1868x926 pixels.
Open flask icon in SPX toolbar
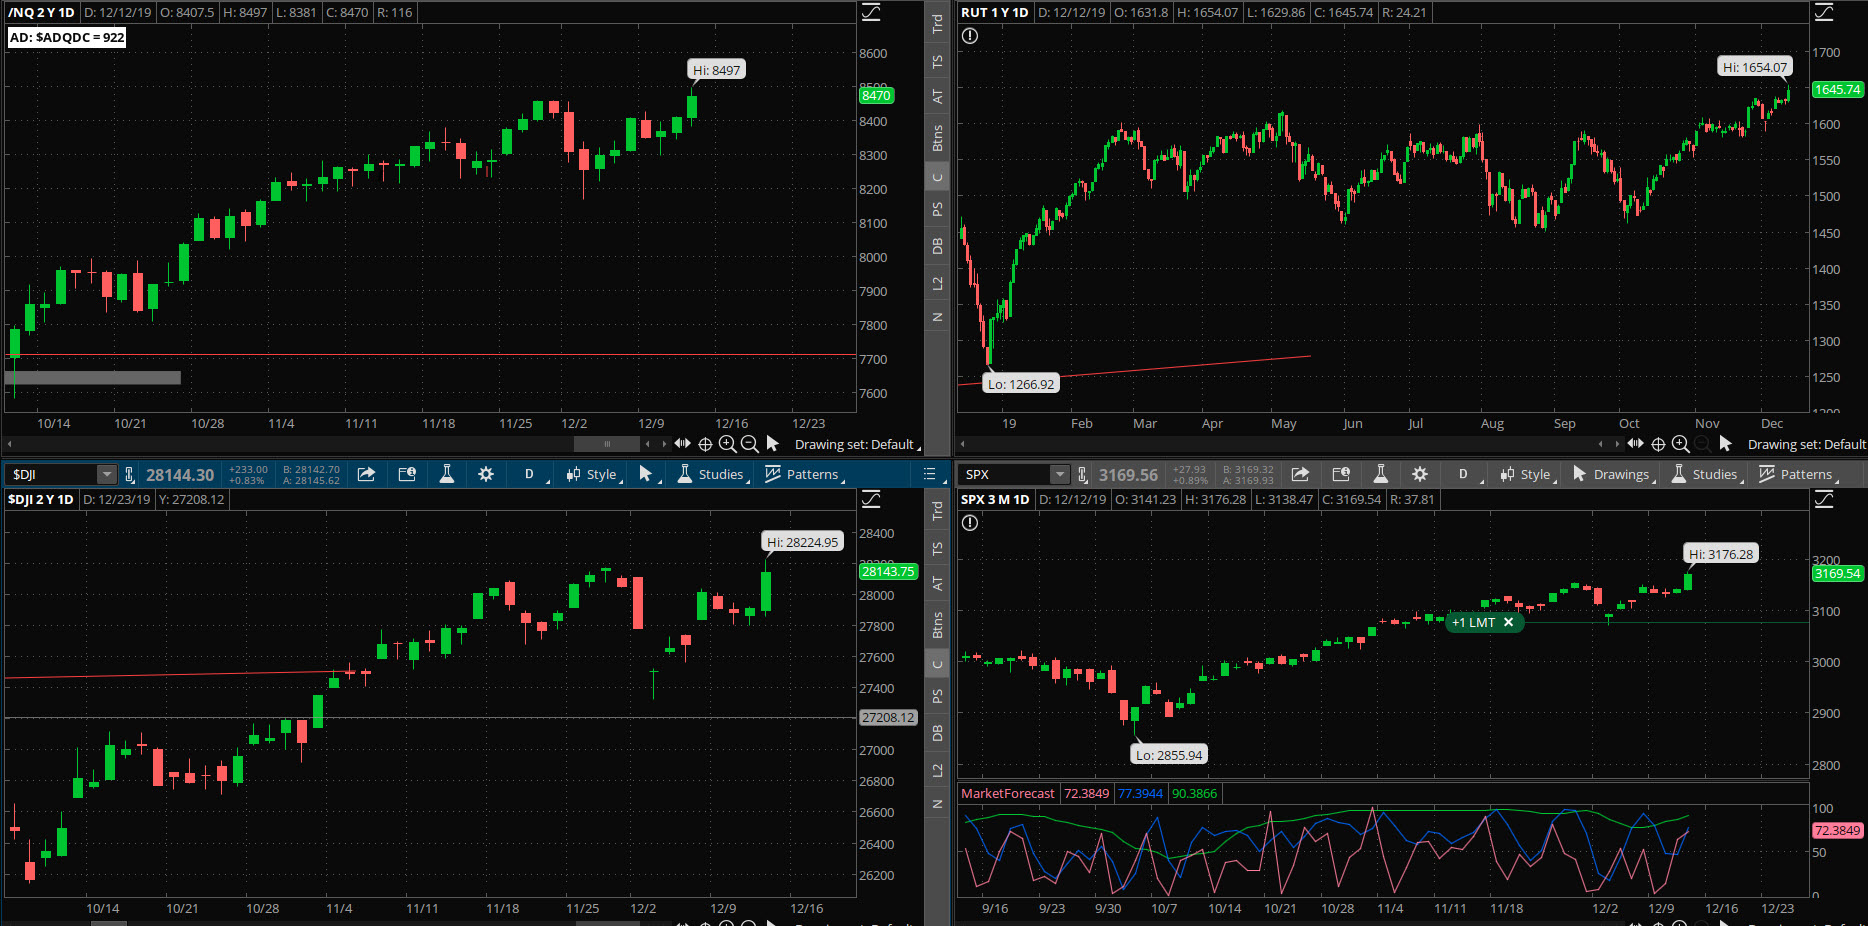[x=1380, y=474]
